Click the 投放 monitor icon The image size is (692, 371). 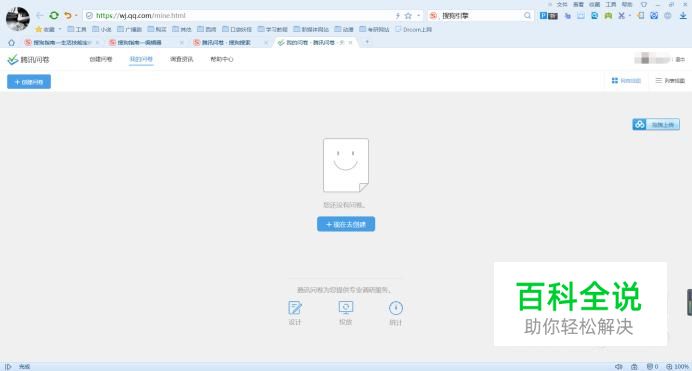pyautogui.click(x=346, y=307)
